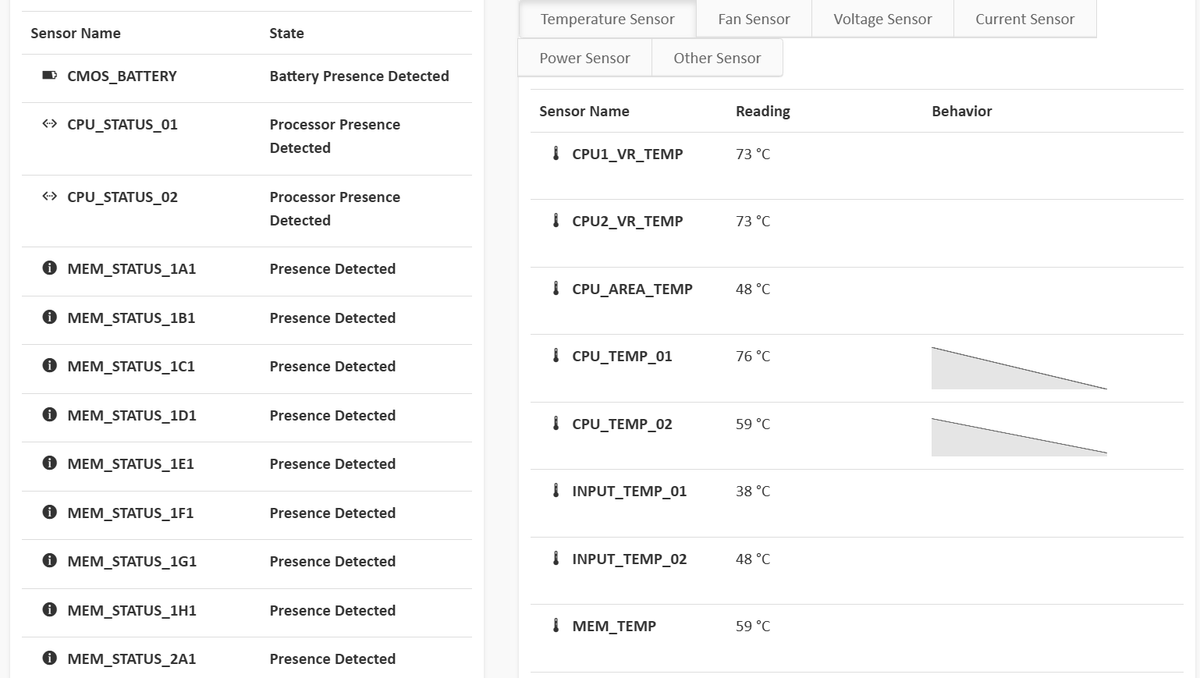Click the Reading column header
The height and width of the screenshot is (678, 1200).
click(x=762, y=111)
